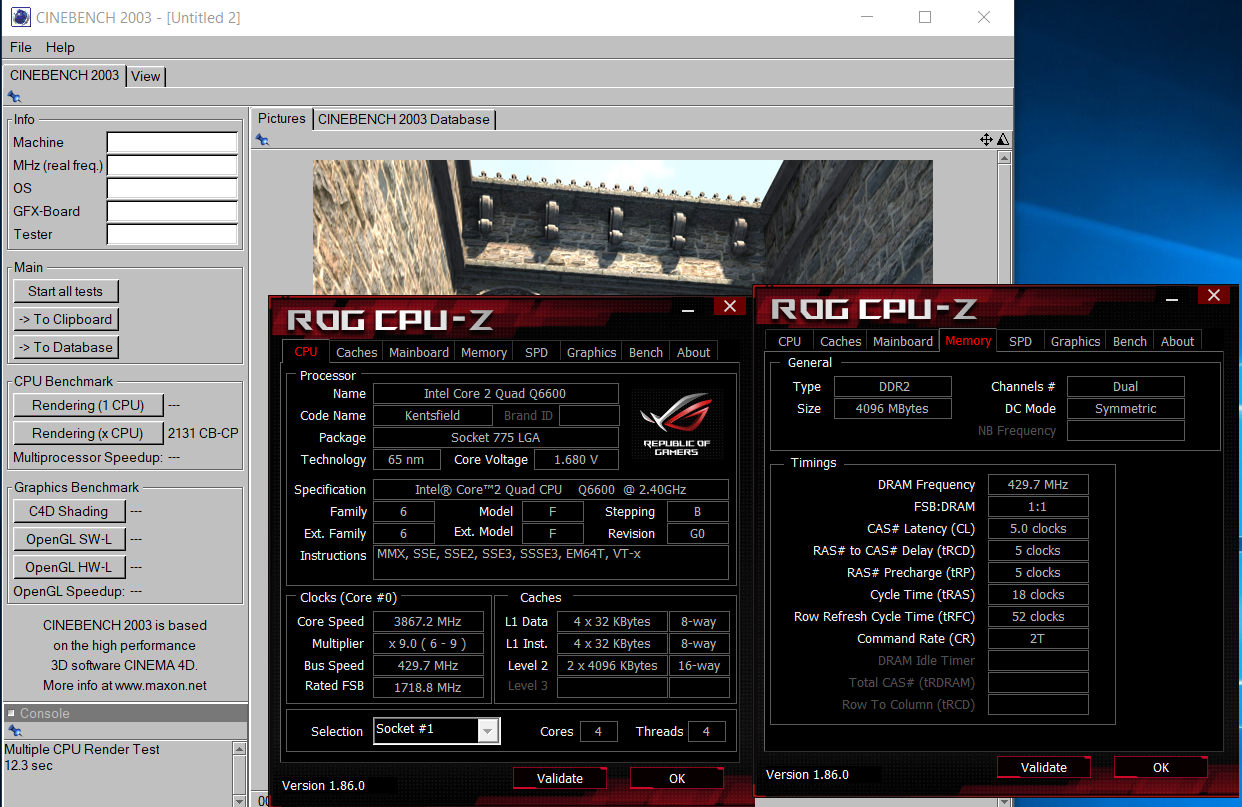Screen dimensions: 1242x807
Task: Click the rendered castle picture
Action: coord(622,225)
